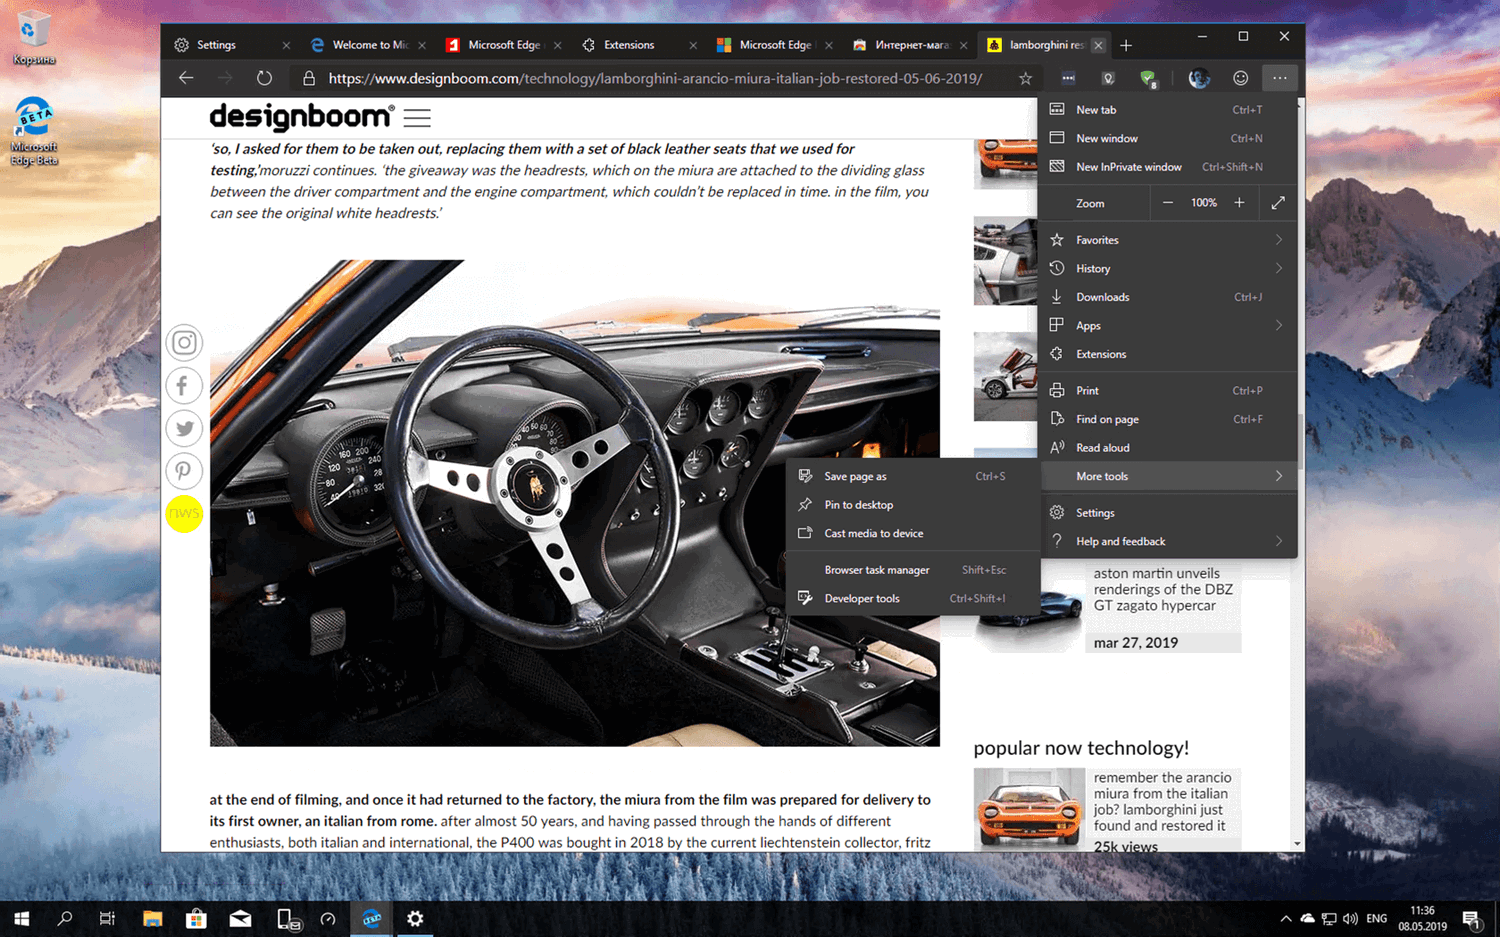Launch File Explorer from taskbar

point(152,918)
